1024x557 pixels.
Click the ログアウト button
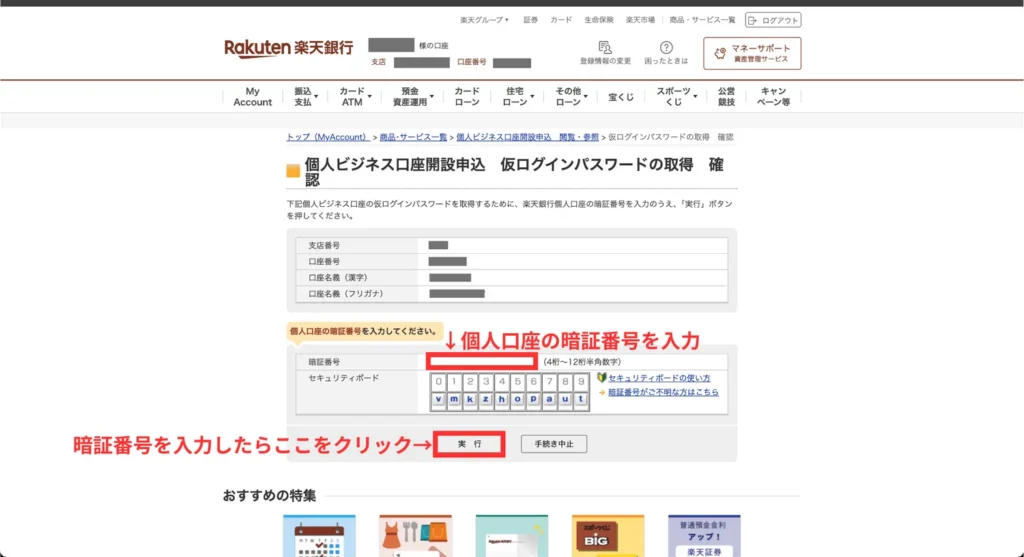point(773,20)
